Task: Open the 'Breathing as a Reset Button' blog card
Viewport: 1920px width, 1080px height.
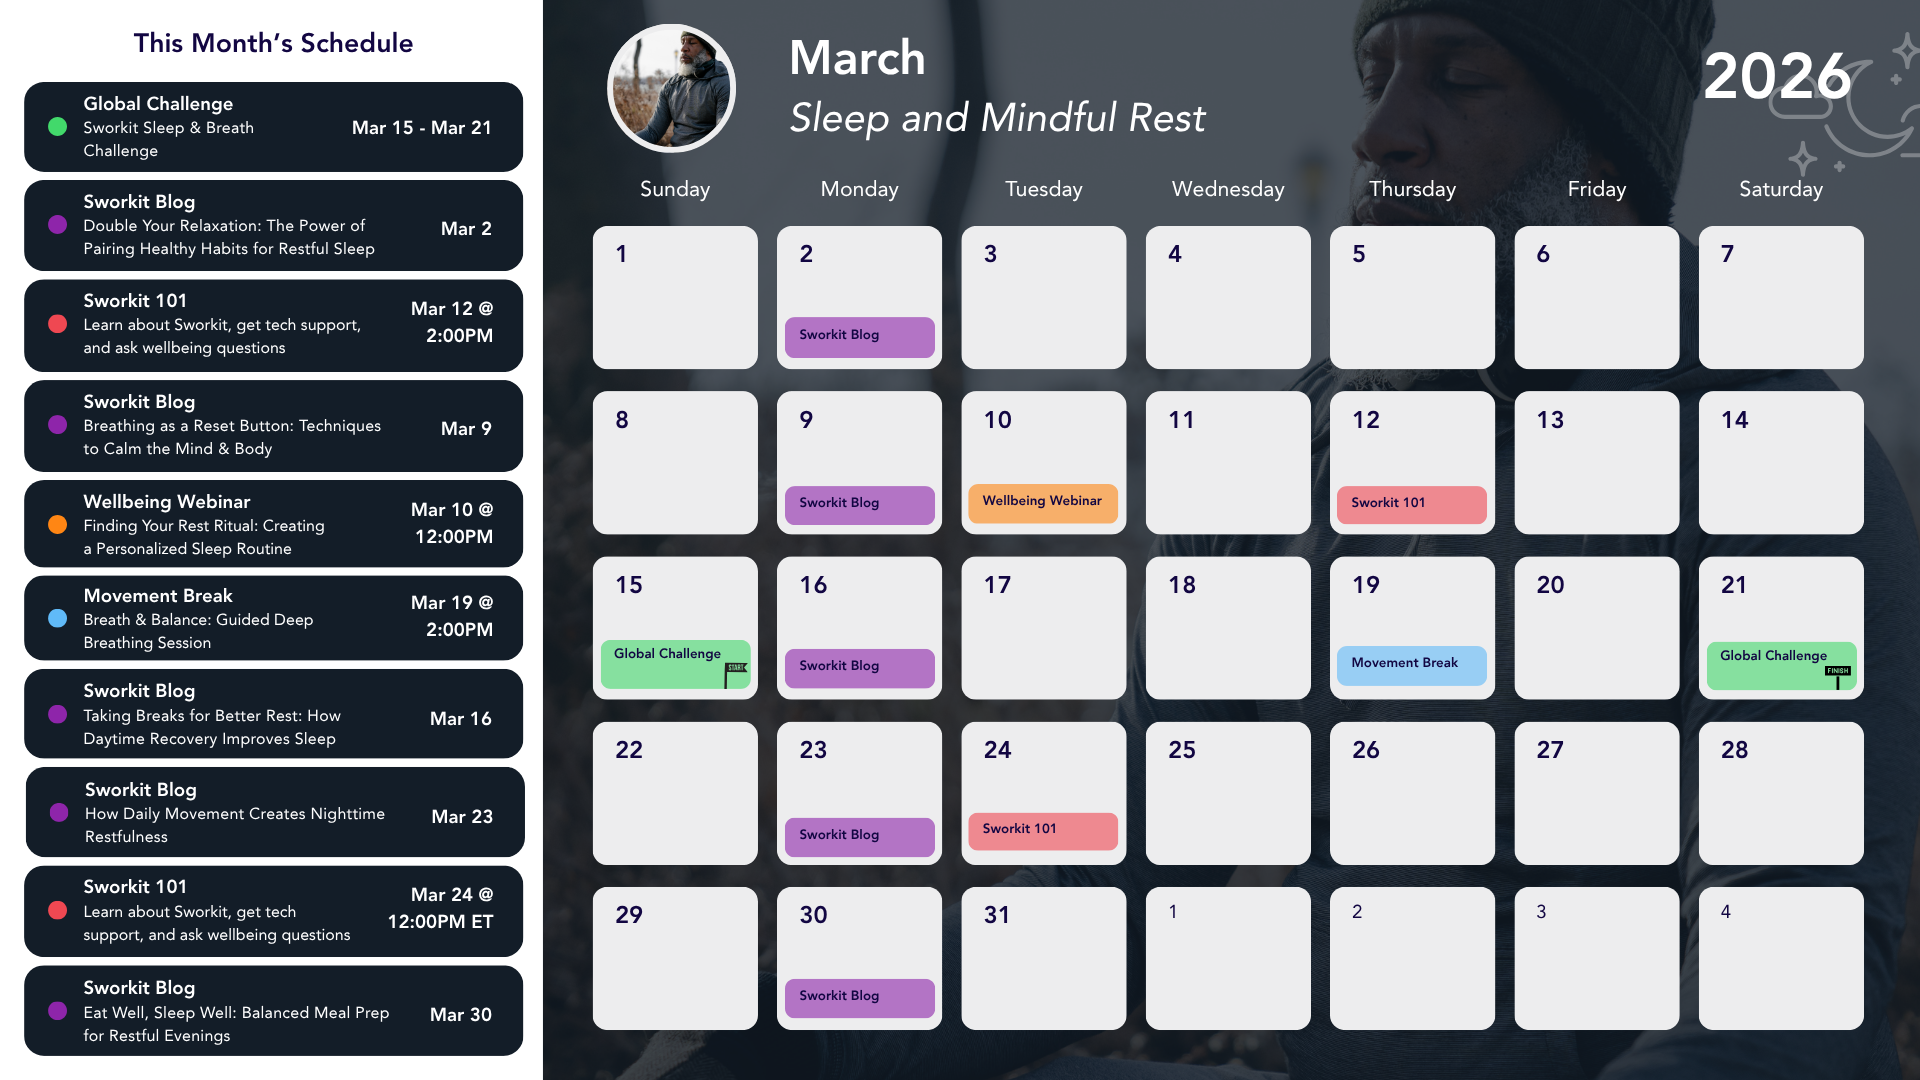Action: [273, 426]
